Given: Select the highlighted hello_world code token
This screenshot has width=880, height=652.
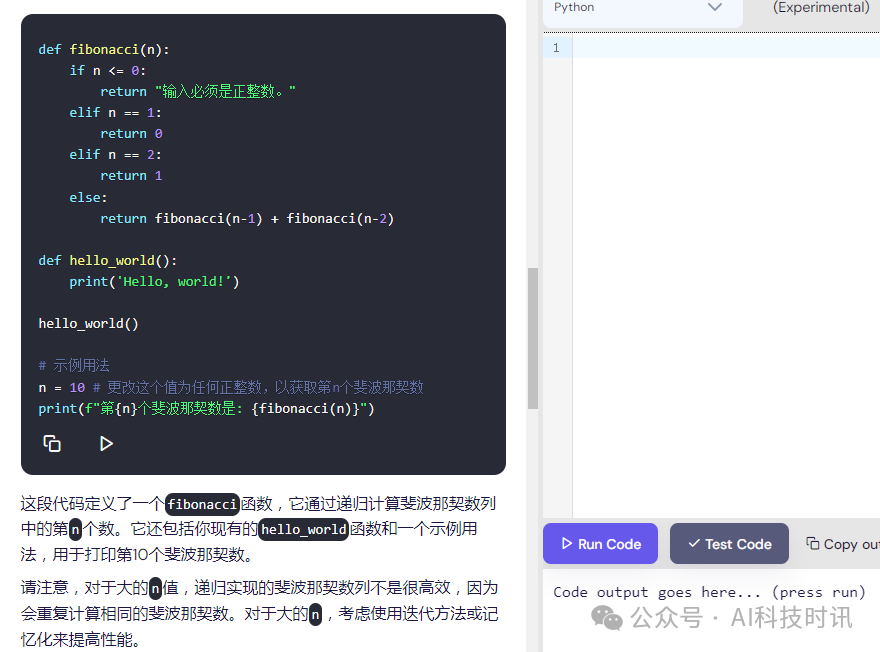Looking at the screenshot, I should [303, 530].
